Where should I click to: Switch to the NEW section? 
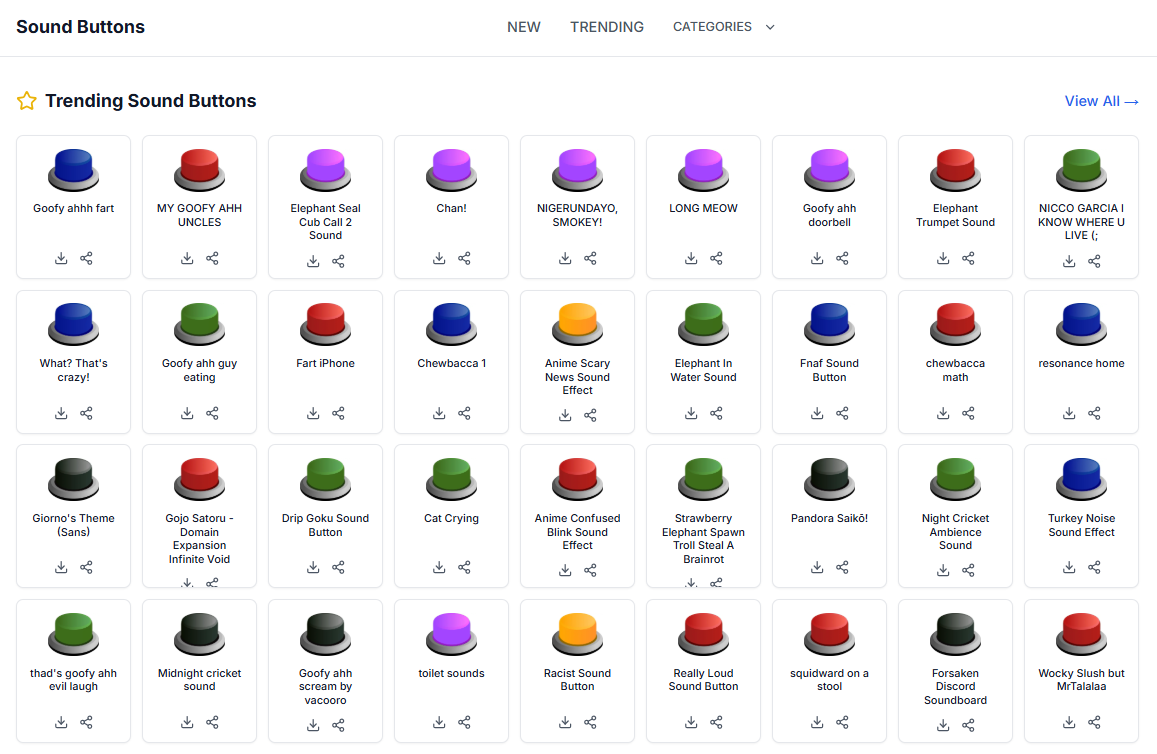pos(524,27)
